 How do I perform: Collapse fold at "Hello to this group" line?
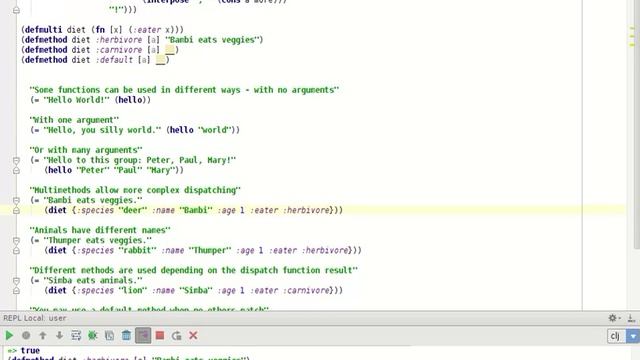coord(16,160)
